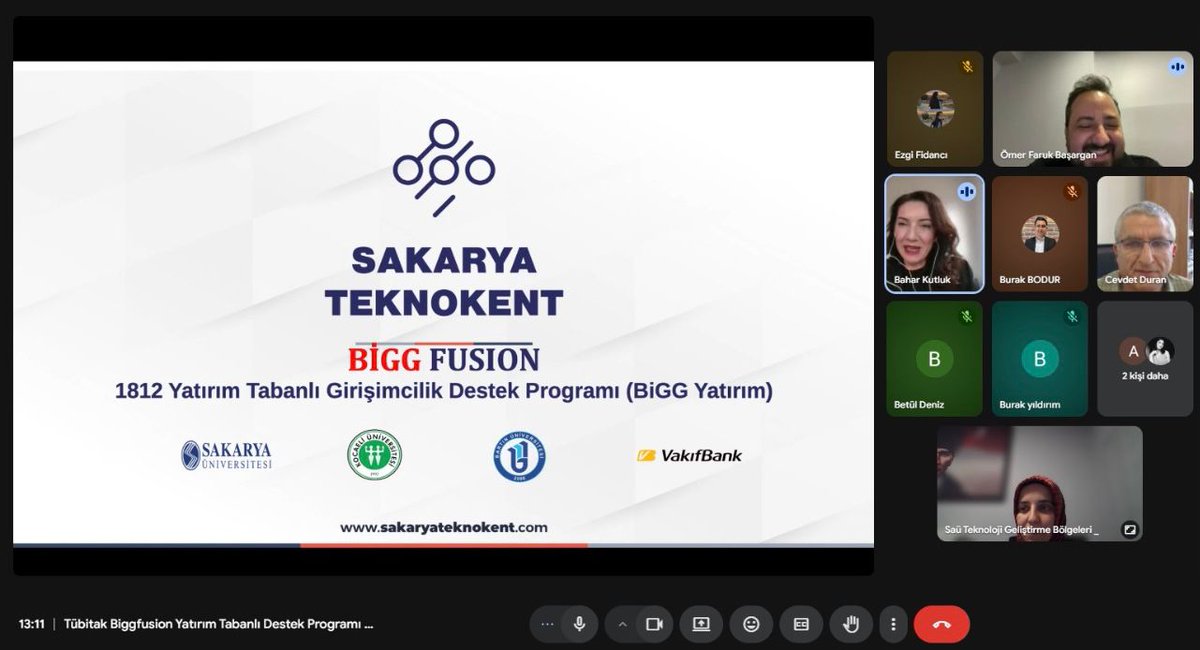
Task: Open the screen presentation icon
Action: (x=701, y=623)
